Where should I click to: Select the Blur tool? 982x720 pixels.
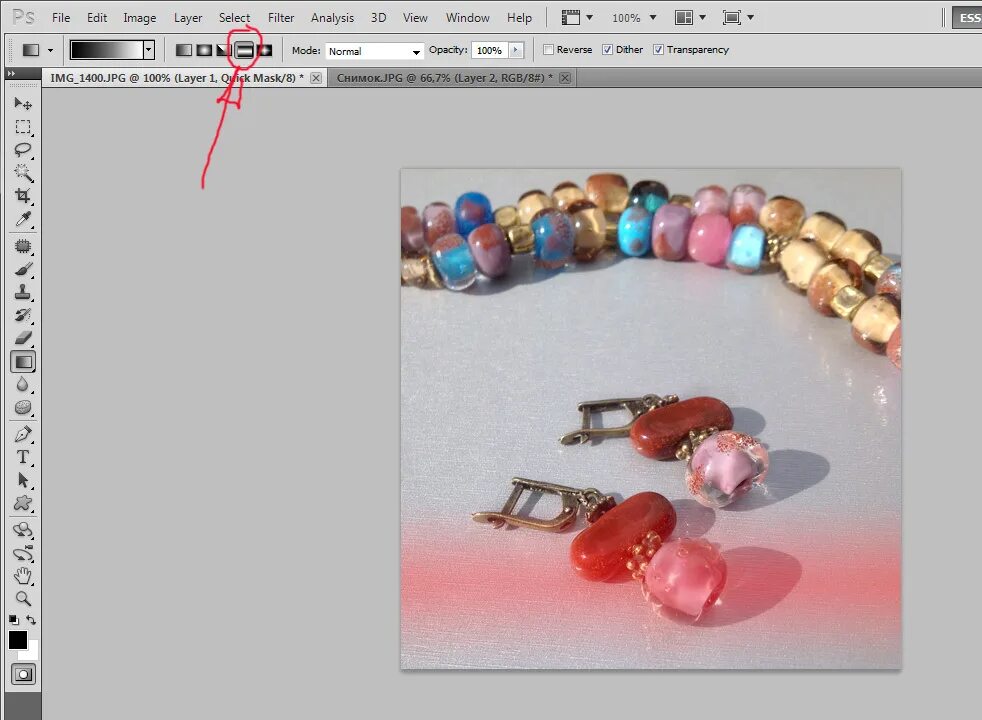click(23, 384)
